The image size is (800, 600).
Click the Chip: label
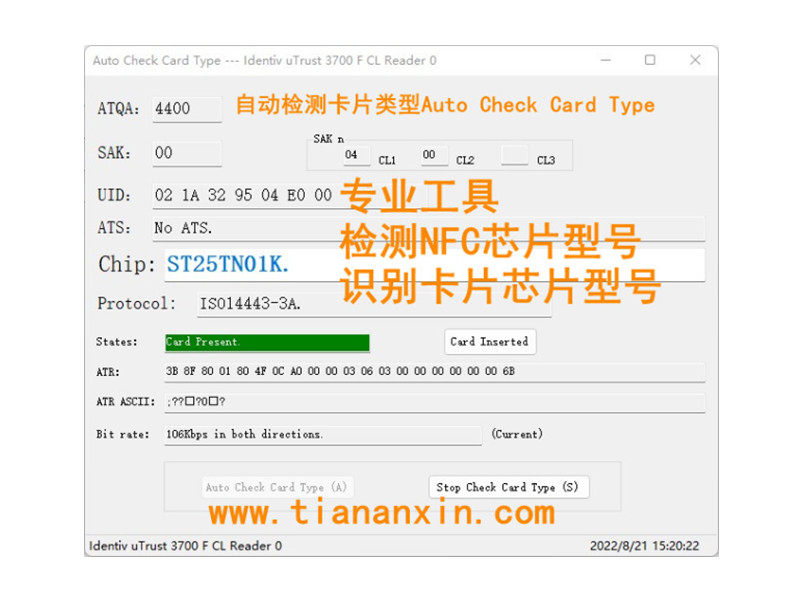127,265
